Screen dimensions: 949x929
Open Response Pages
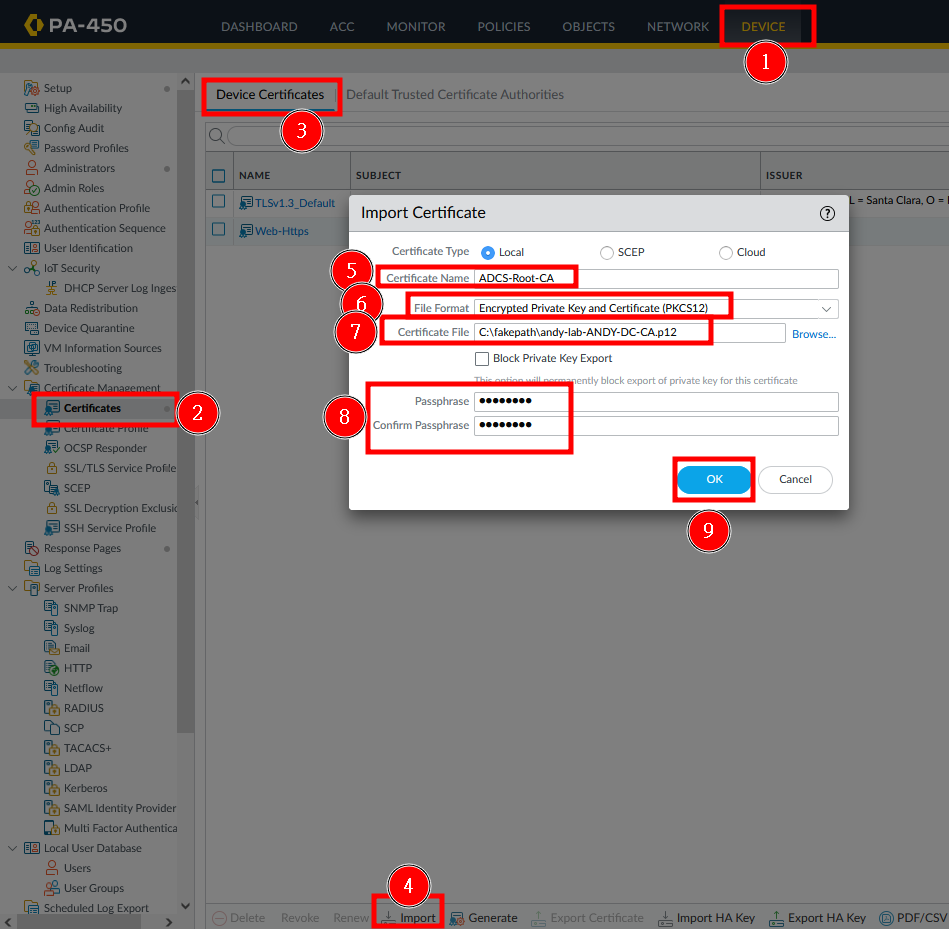point(82,548)
